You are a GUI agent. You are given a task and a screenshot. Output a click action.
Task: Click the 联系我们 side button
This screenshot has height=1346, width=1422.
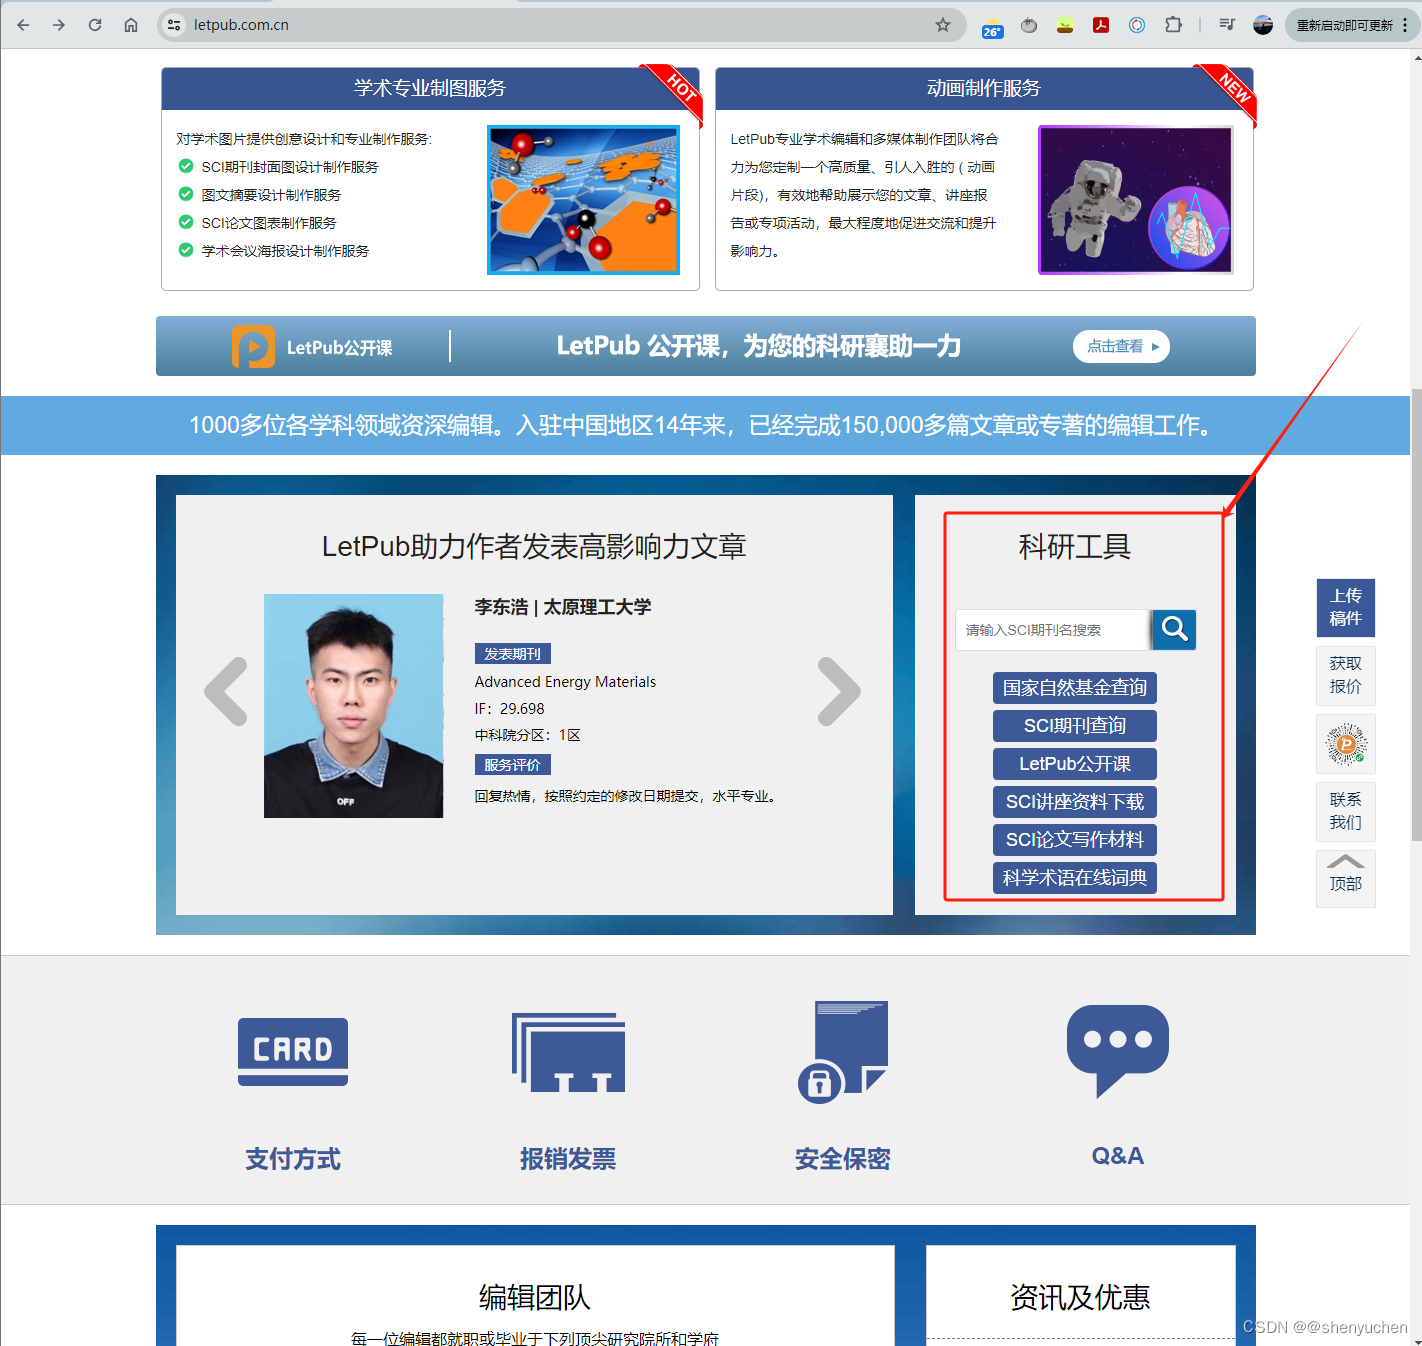click(x=1346, y=811)
